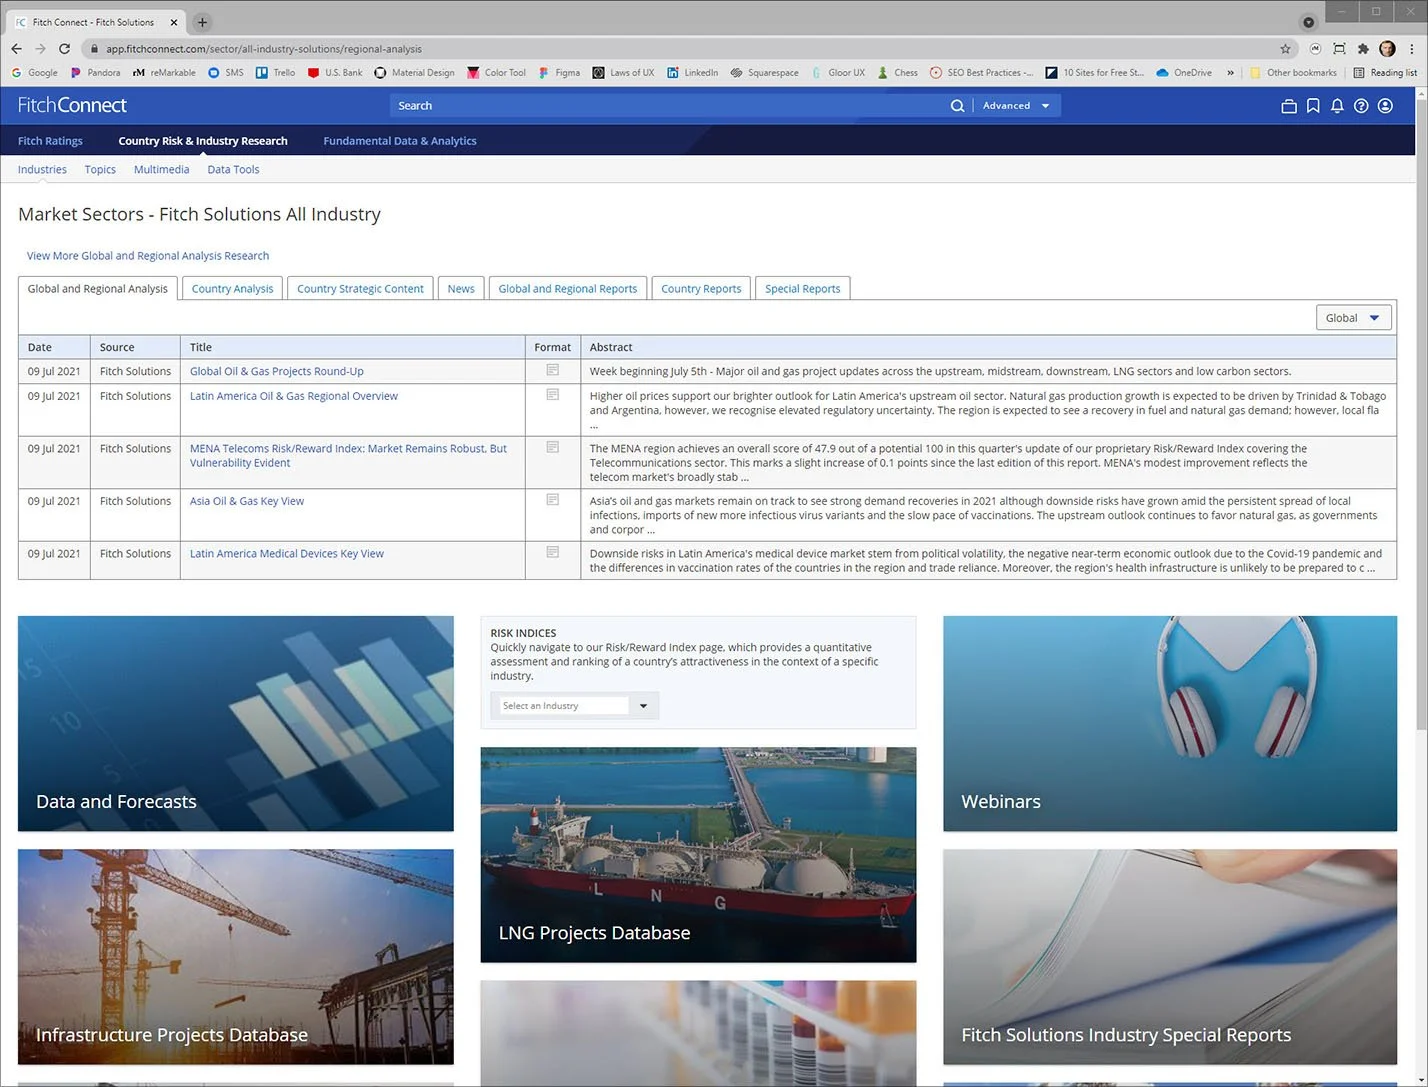
Task: Open the Reading list
Action: (x=1385, y=72)
